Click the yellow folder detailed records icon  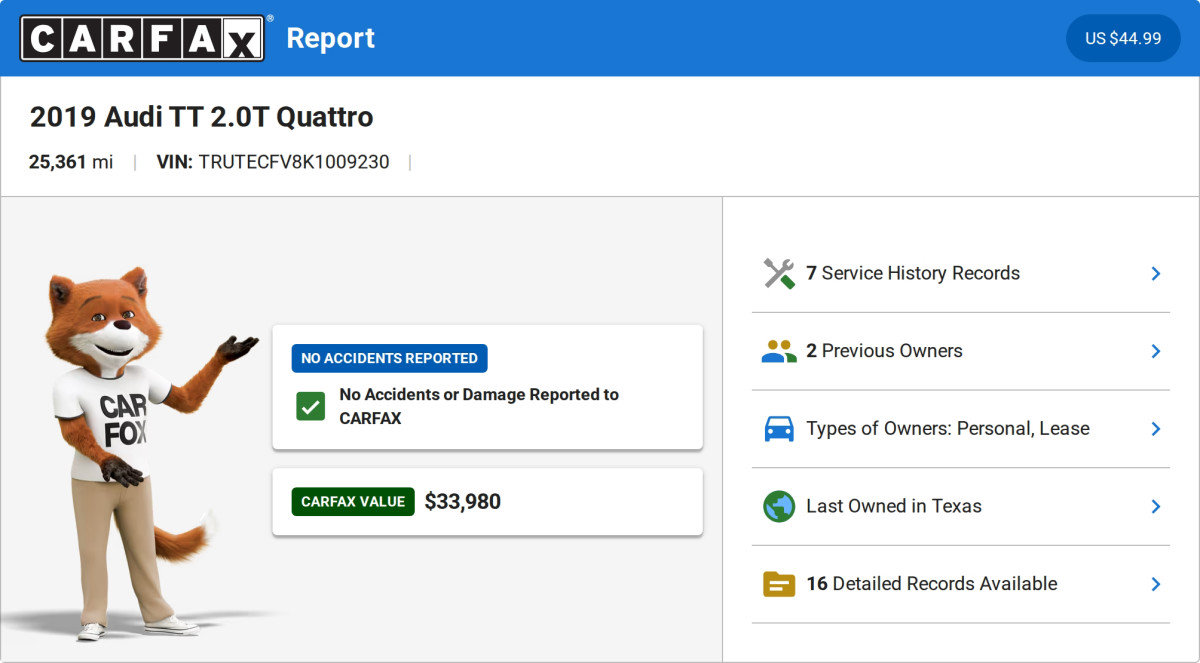coord(779,584)
